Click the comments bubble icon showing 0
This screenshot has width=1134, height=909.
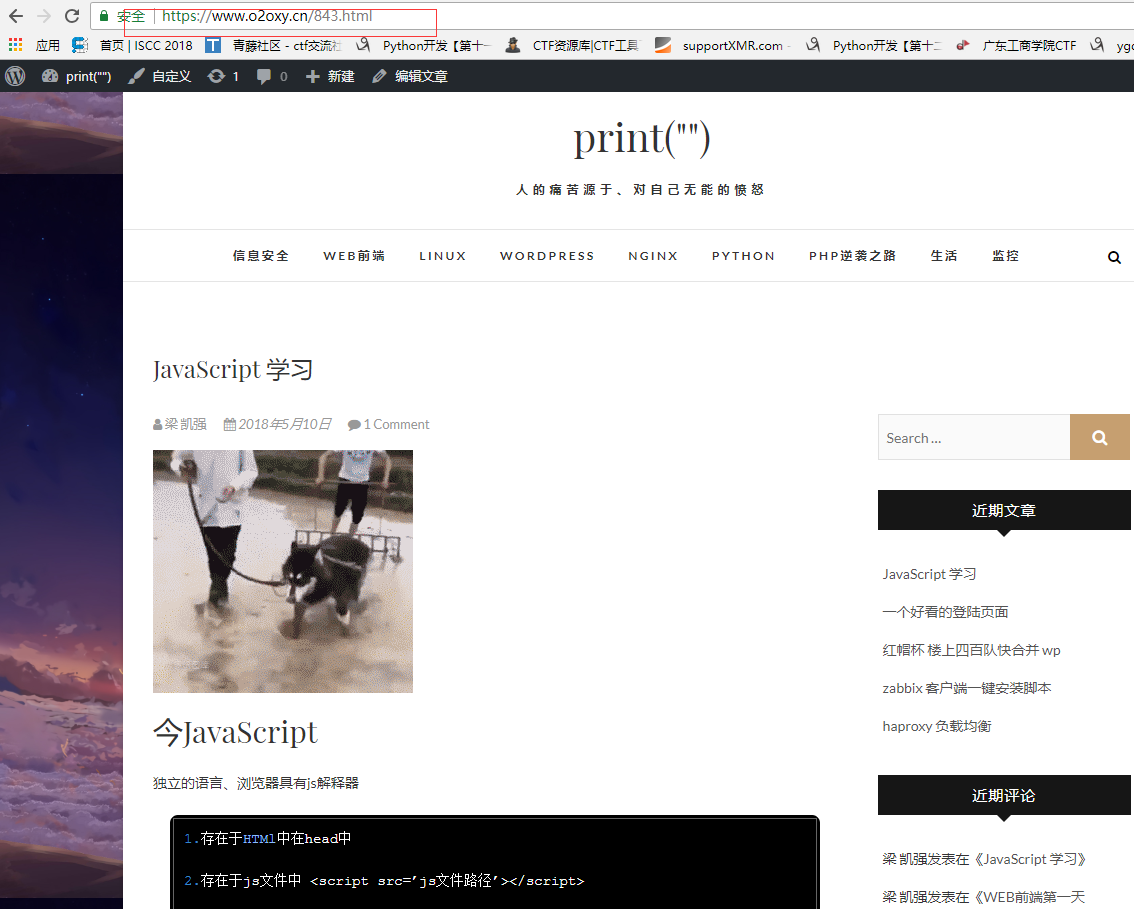pyautogui.click(x=272, y=76)
